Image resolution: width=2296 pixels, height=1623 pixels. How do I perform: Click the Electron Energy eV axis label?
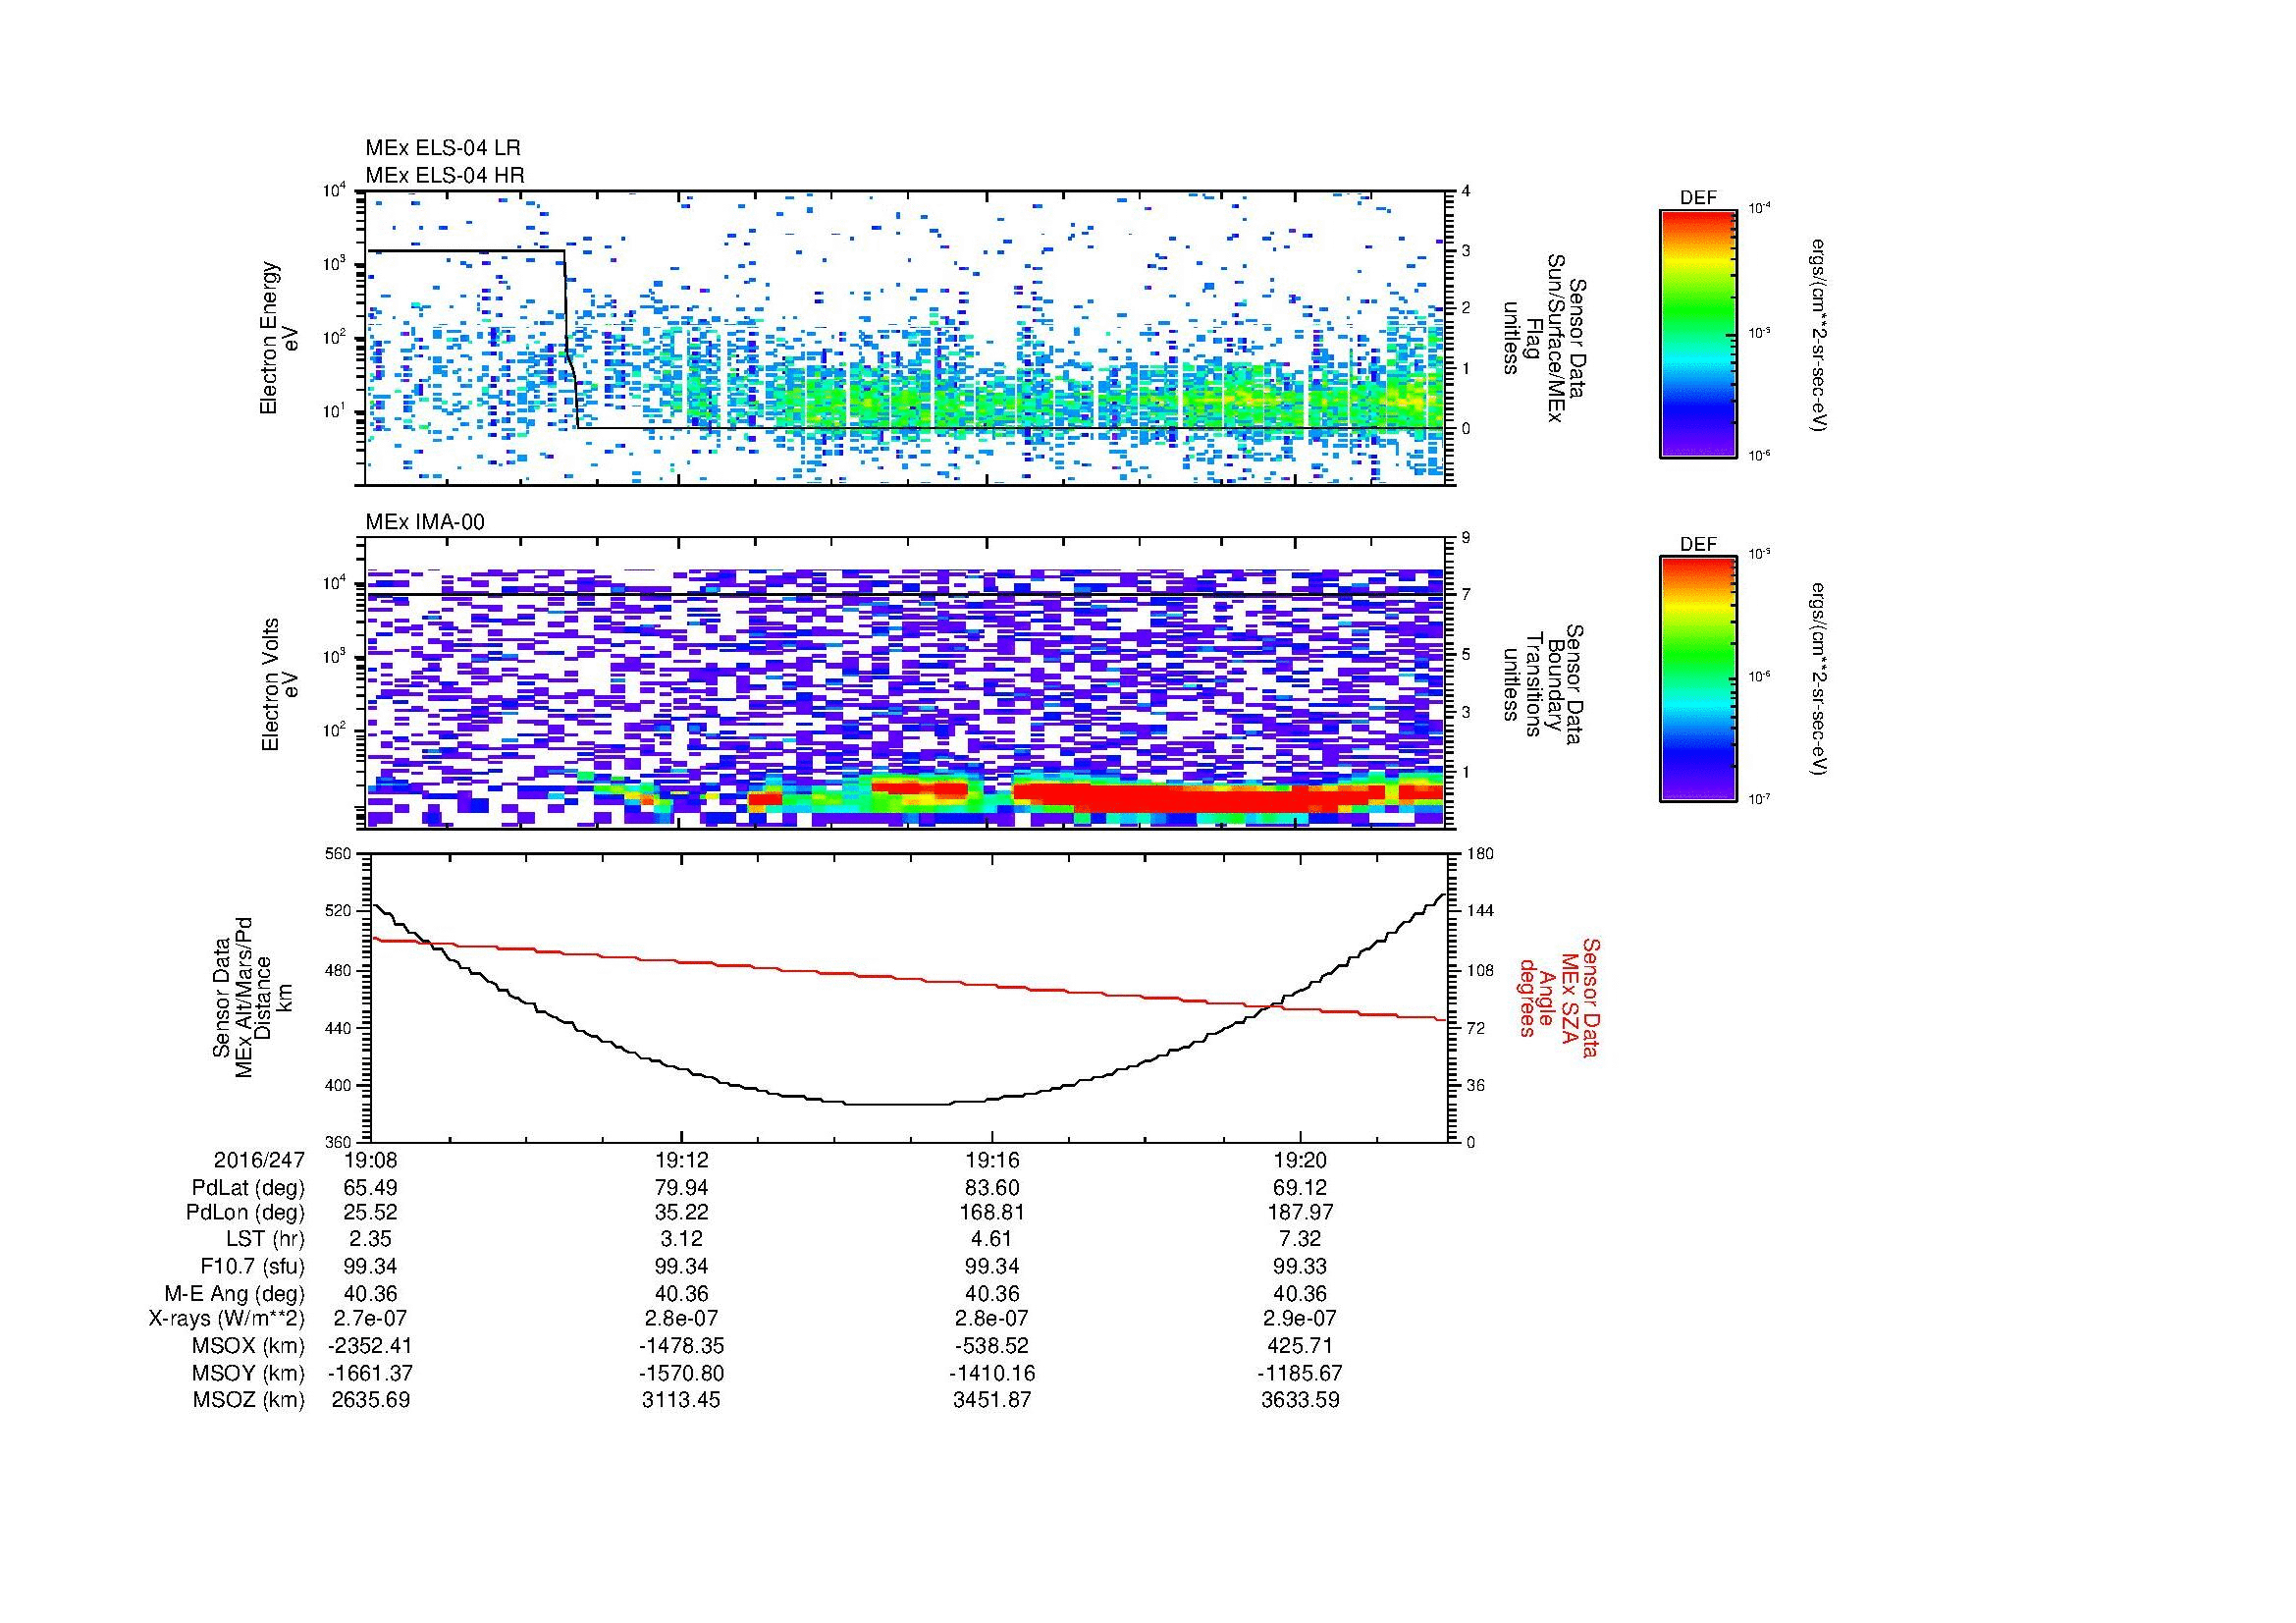[280, 338]
